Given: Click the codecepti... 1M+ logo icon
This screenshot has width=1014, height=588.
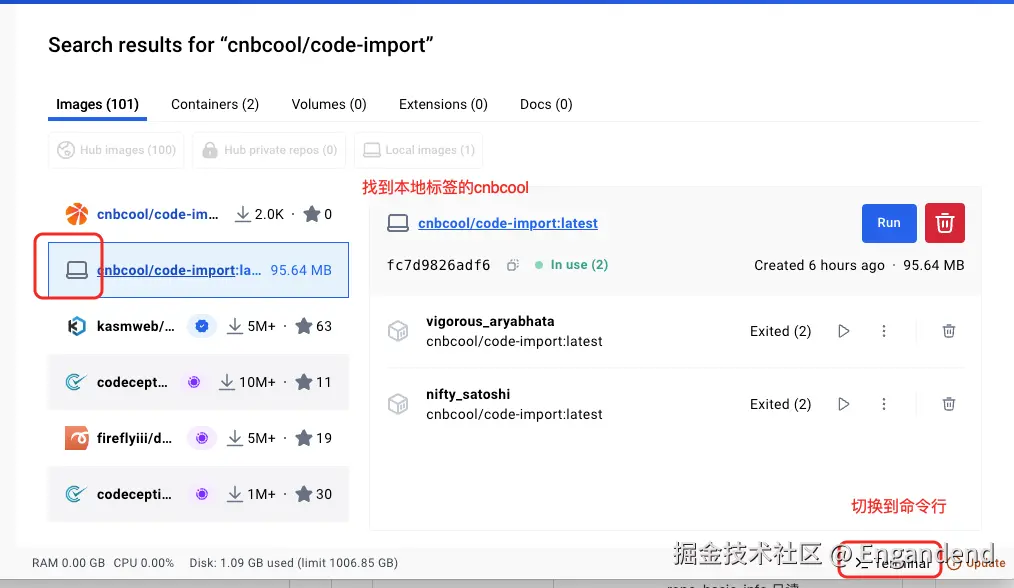Looking at the screenshot, I should (x=76, y=494).
